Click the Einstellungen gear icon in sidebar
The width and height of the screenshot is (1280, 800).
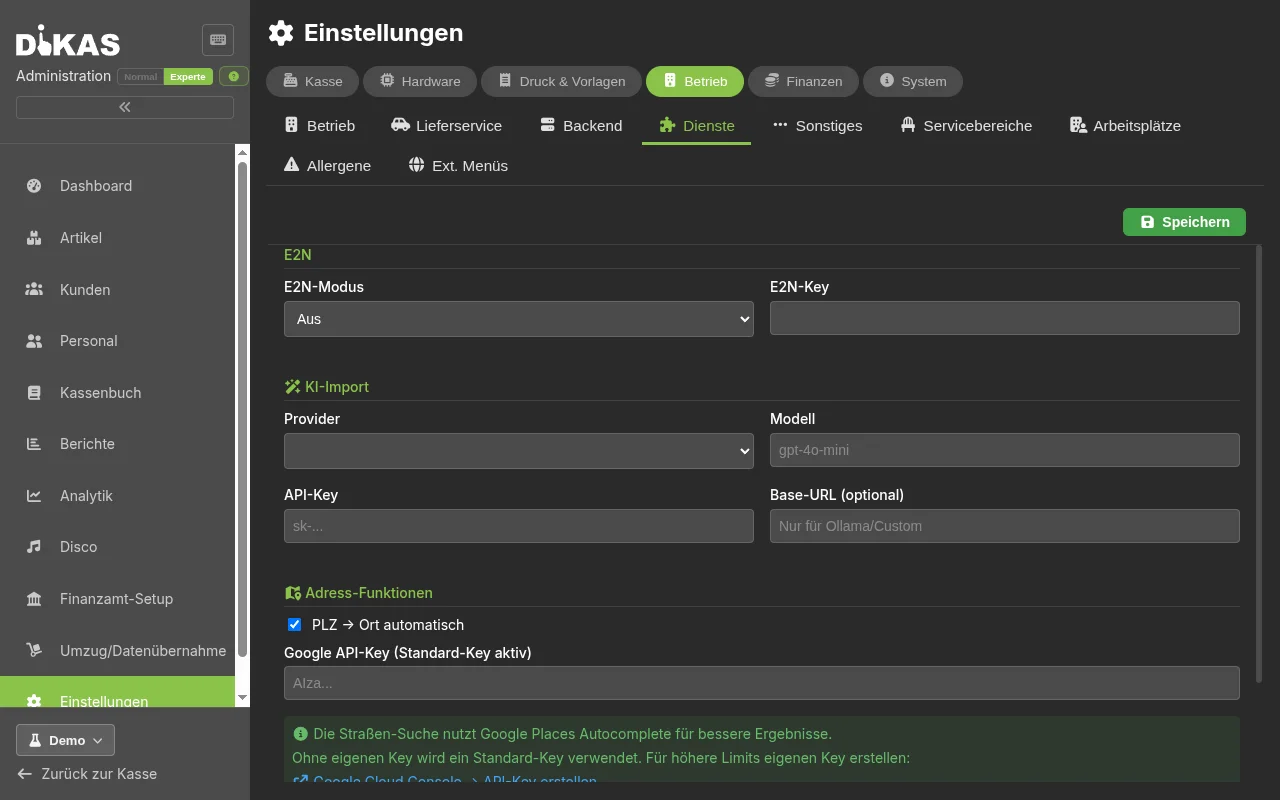pos(34,702)
